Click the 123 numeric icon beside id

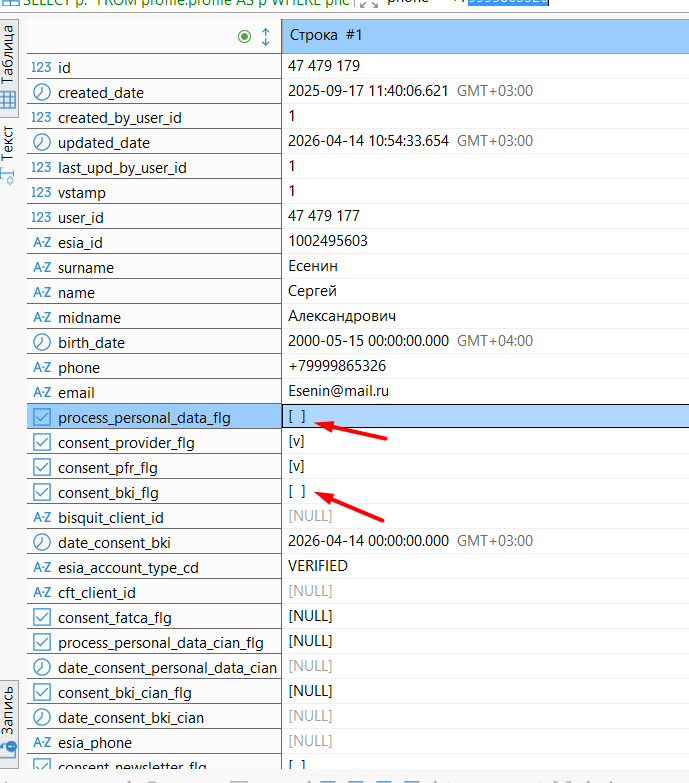(41, 67)
